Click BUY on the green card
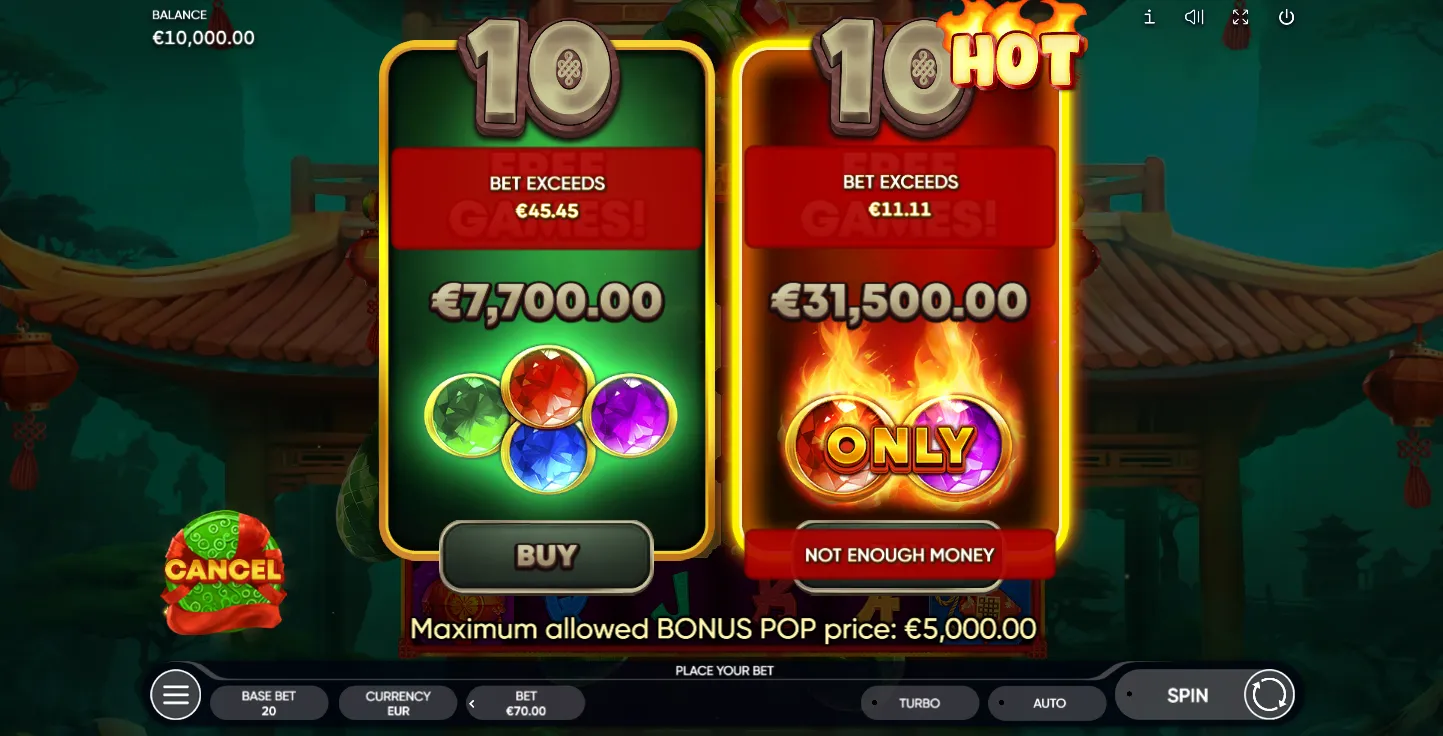1443x736 pixels. 546,556
